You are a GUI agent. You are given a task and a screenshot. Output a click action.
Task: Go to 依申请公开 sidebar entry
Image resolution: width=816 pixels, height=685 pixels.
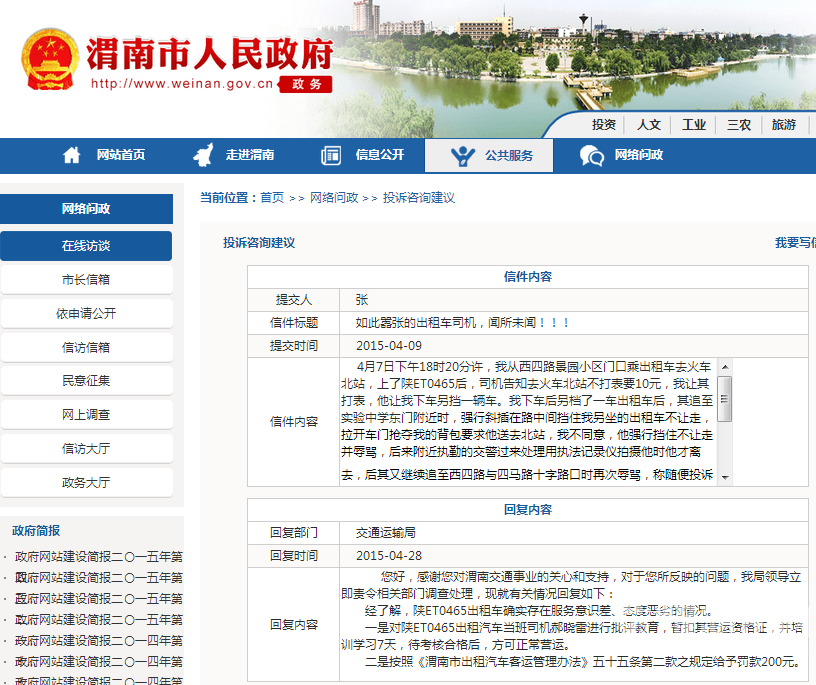(x=86, y=314)
